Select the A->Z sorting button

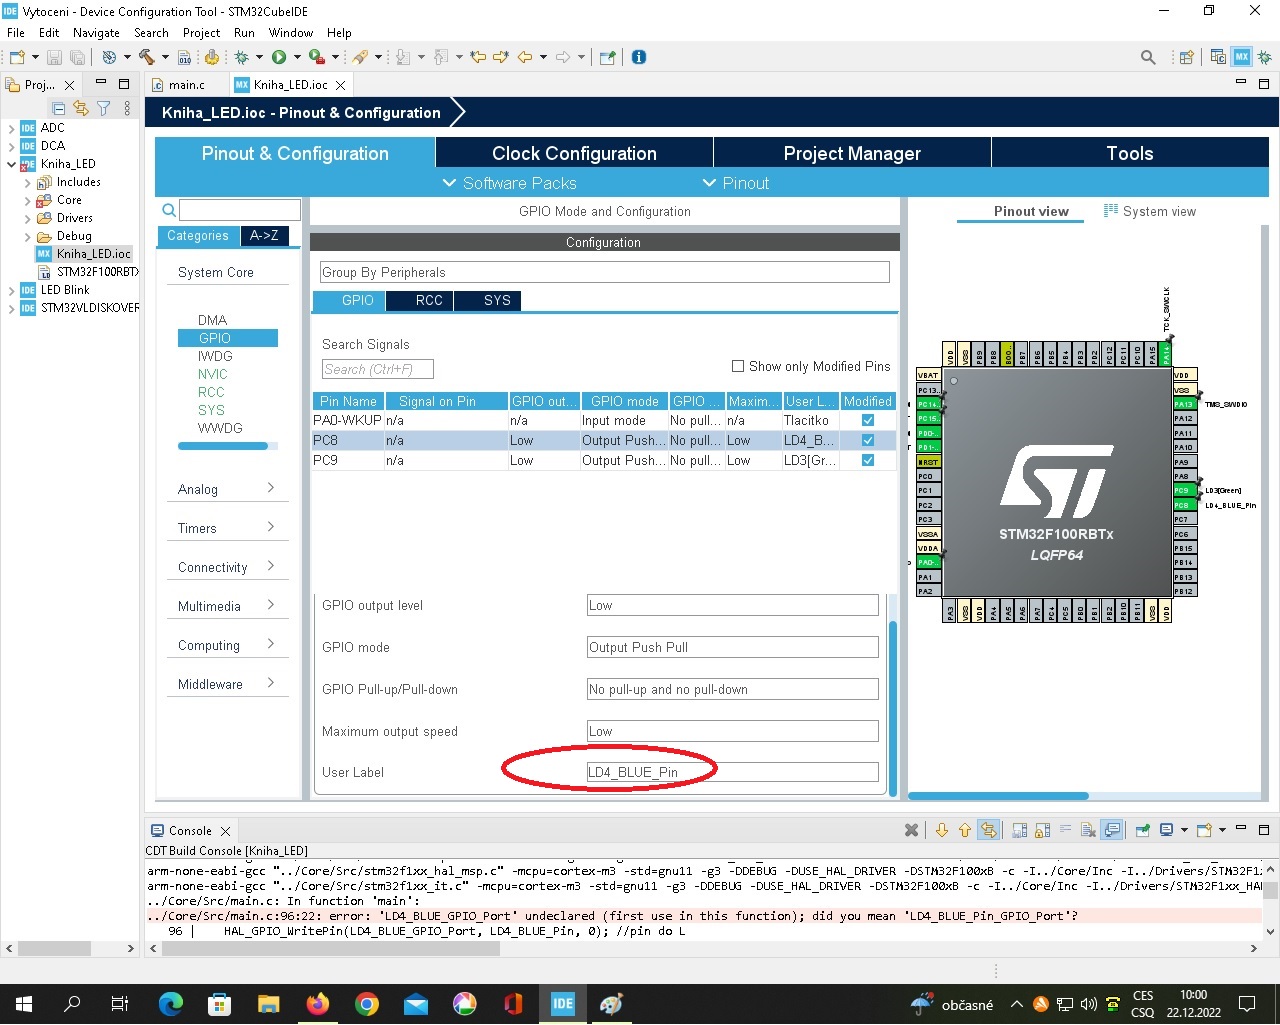264,236
